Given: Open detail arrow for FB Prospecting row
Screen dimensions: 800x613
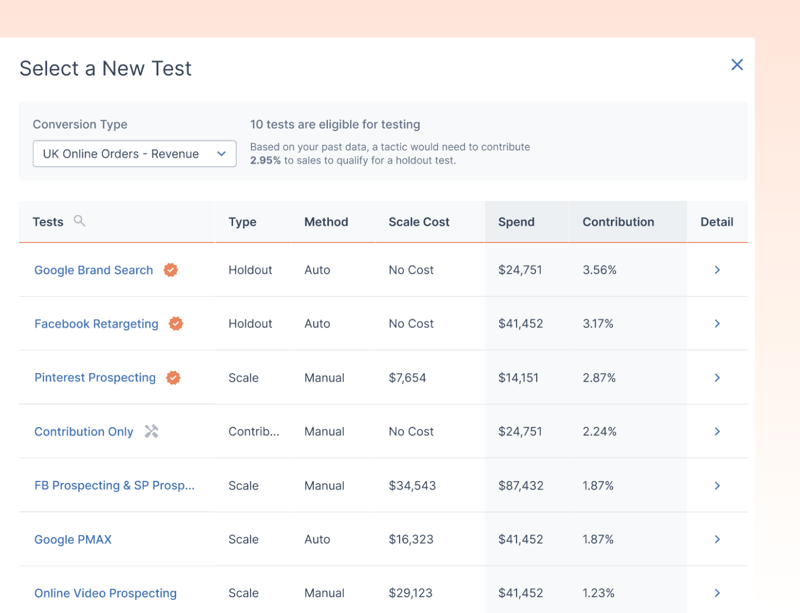Looking at the screenshot, I should [x=717, y=485].
